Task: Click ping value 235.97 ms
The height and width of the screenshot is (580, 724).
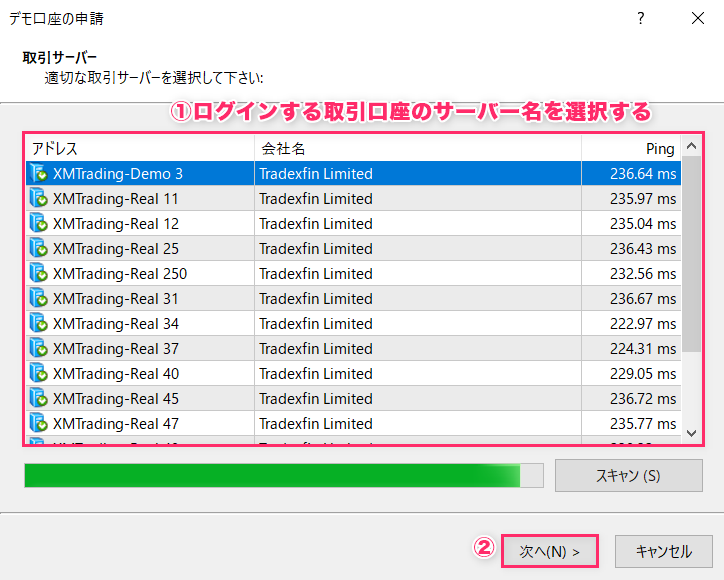Action: click(x=643, y=199)
